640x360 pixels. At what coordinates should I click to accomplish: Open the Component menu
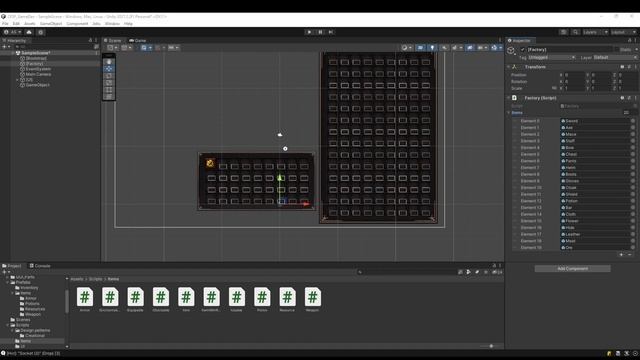pyautogui.click(x=77, y=24)
